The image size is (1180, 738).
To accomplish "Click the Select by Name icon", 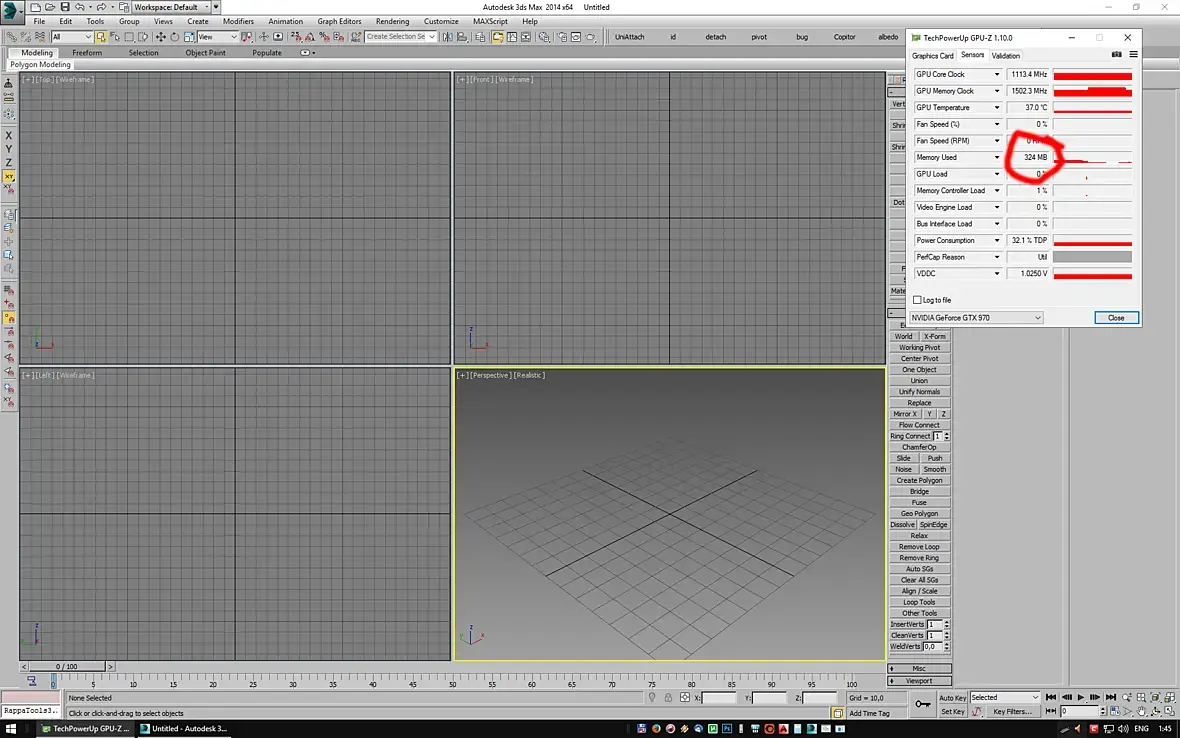I will [114, 36].
